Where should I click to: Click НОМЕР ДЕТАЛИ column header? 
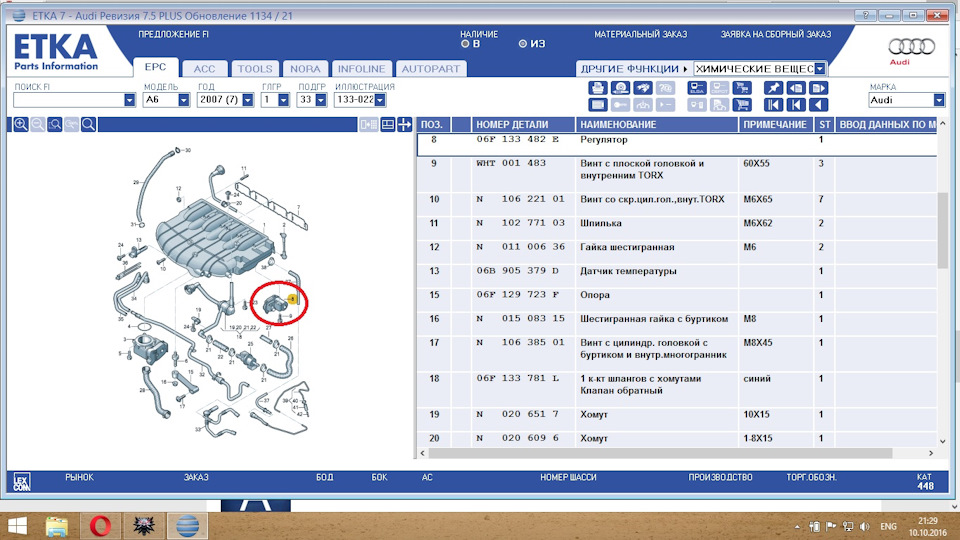pyautogui.click(x=523, y=124)
